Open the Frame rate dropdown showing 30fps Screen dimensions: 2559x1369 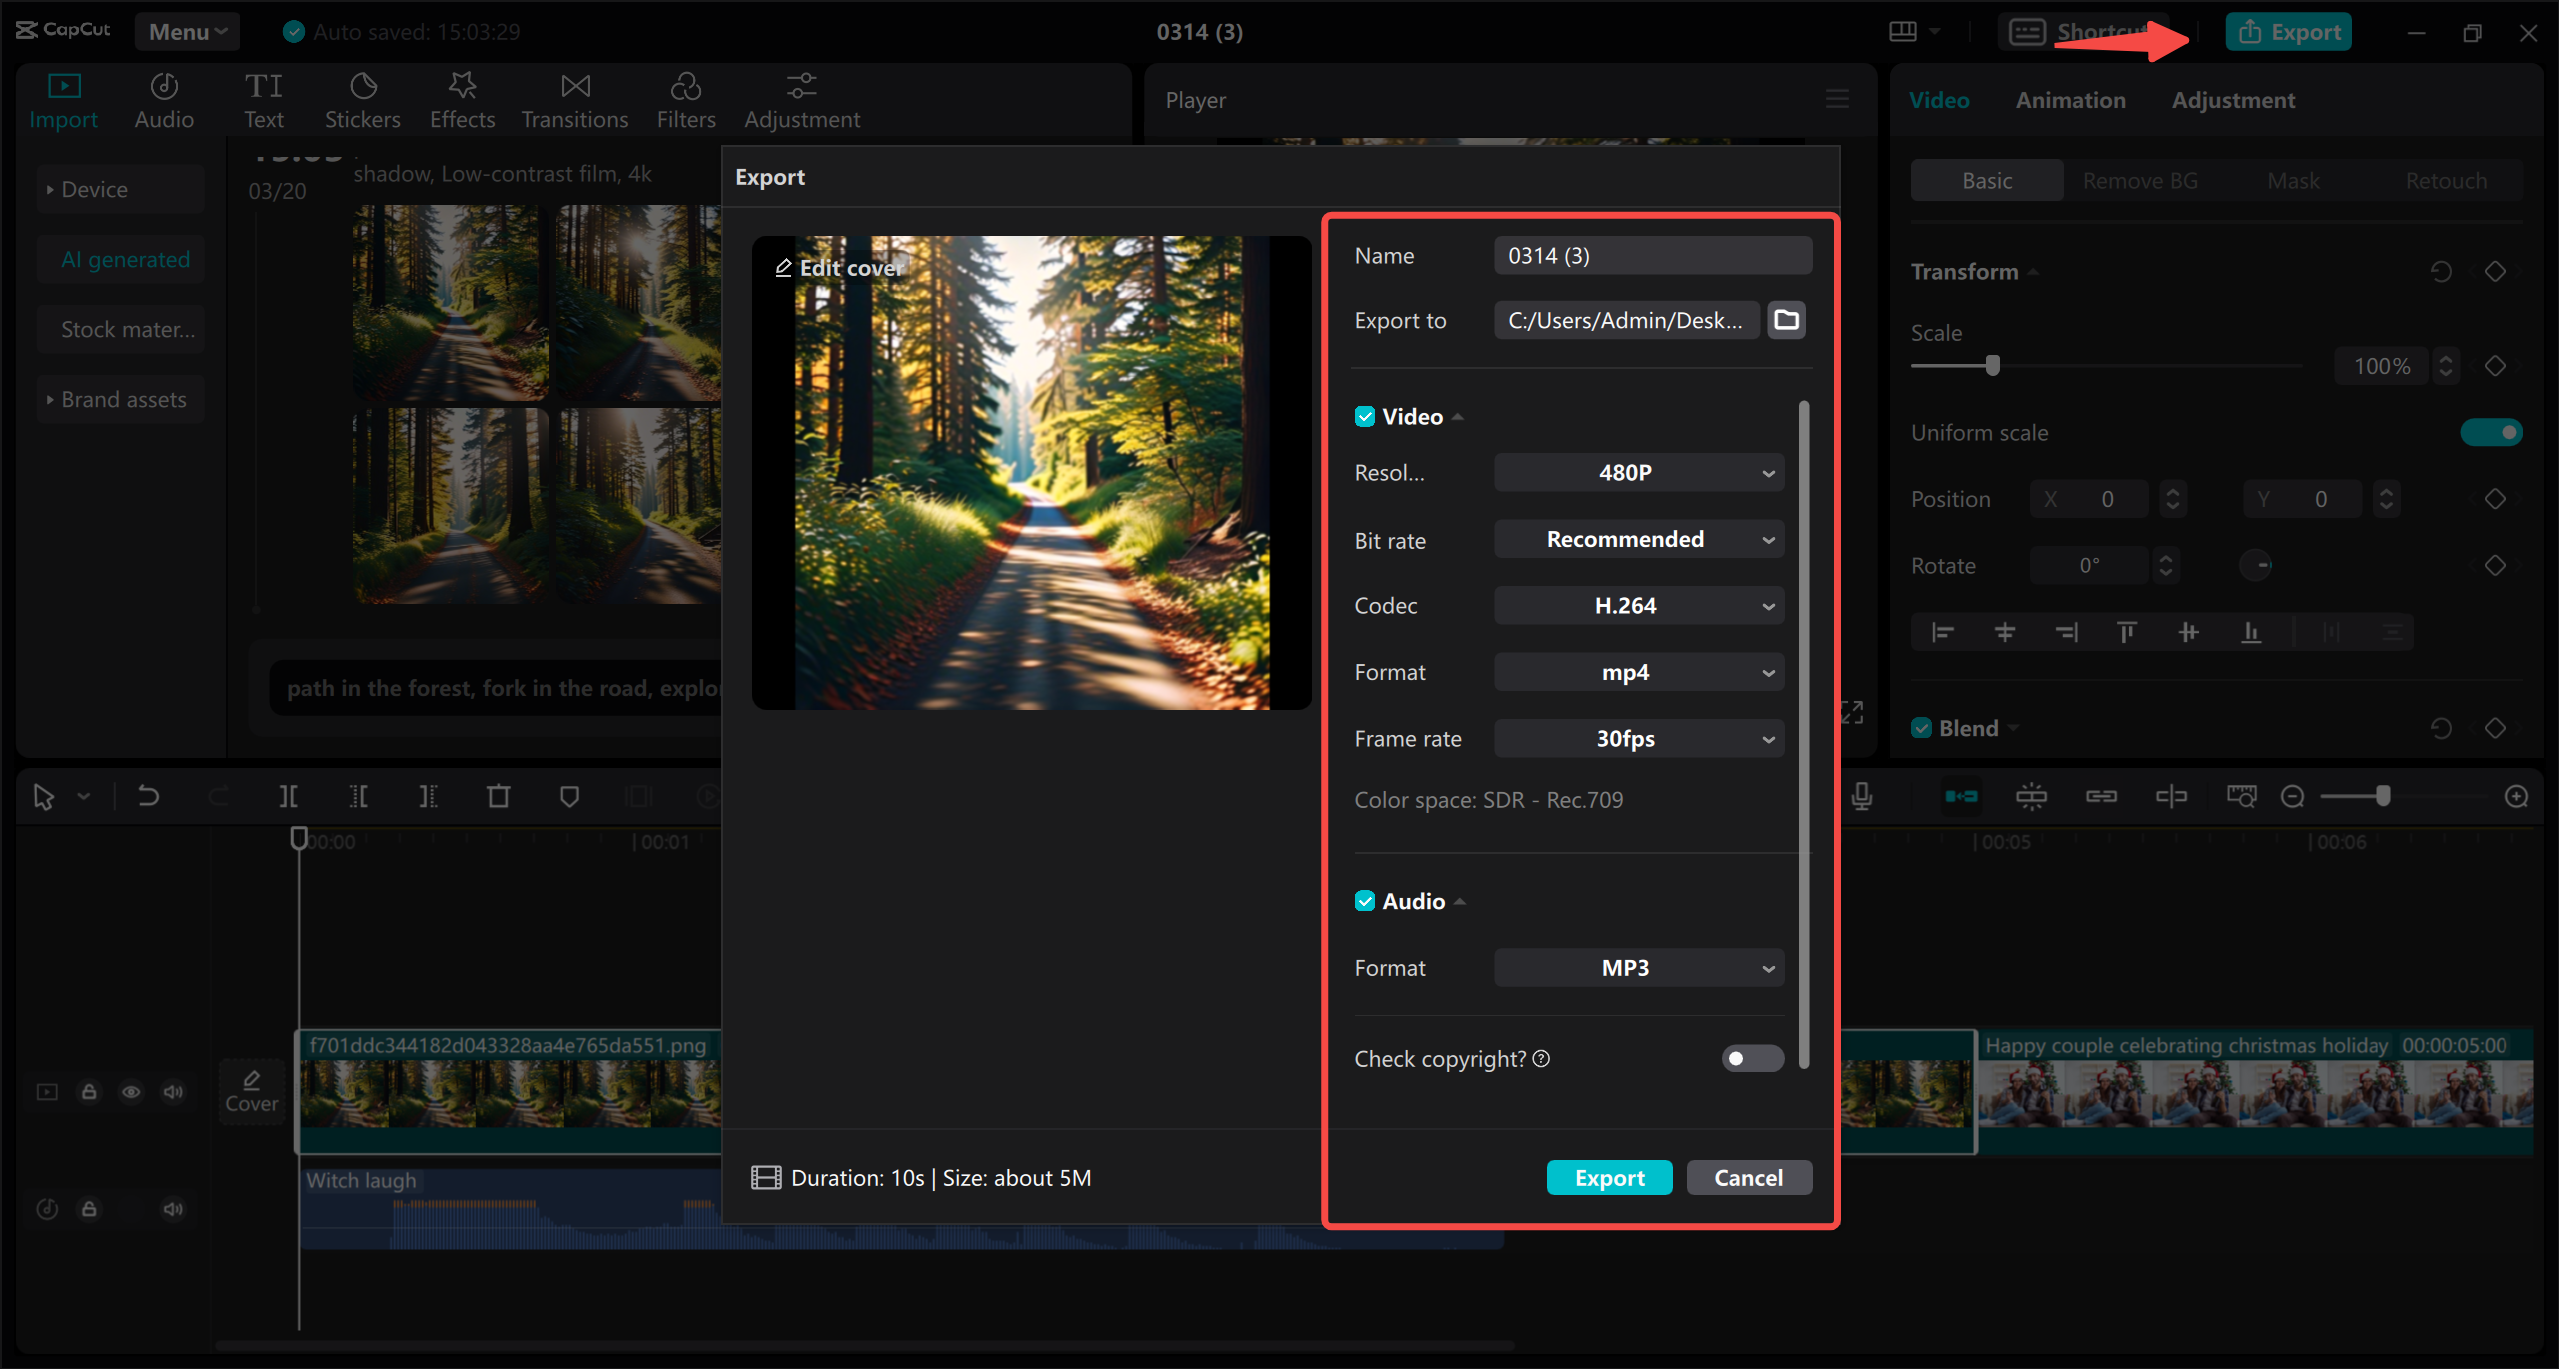pyautogui.click(x=1637, y=738)
